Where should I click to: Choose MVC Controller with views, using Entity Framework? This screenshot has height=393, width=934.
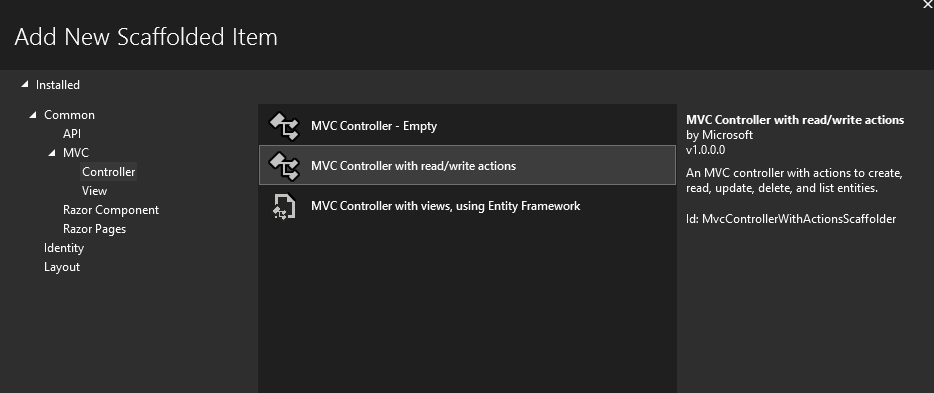click(x=468, y=205)
